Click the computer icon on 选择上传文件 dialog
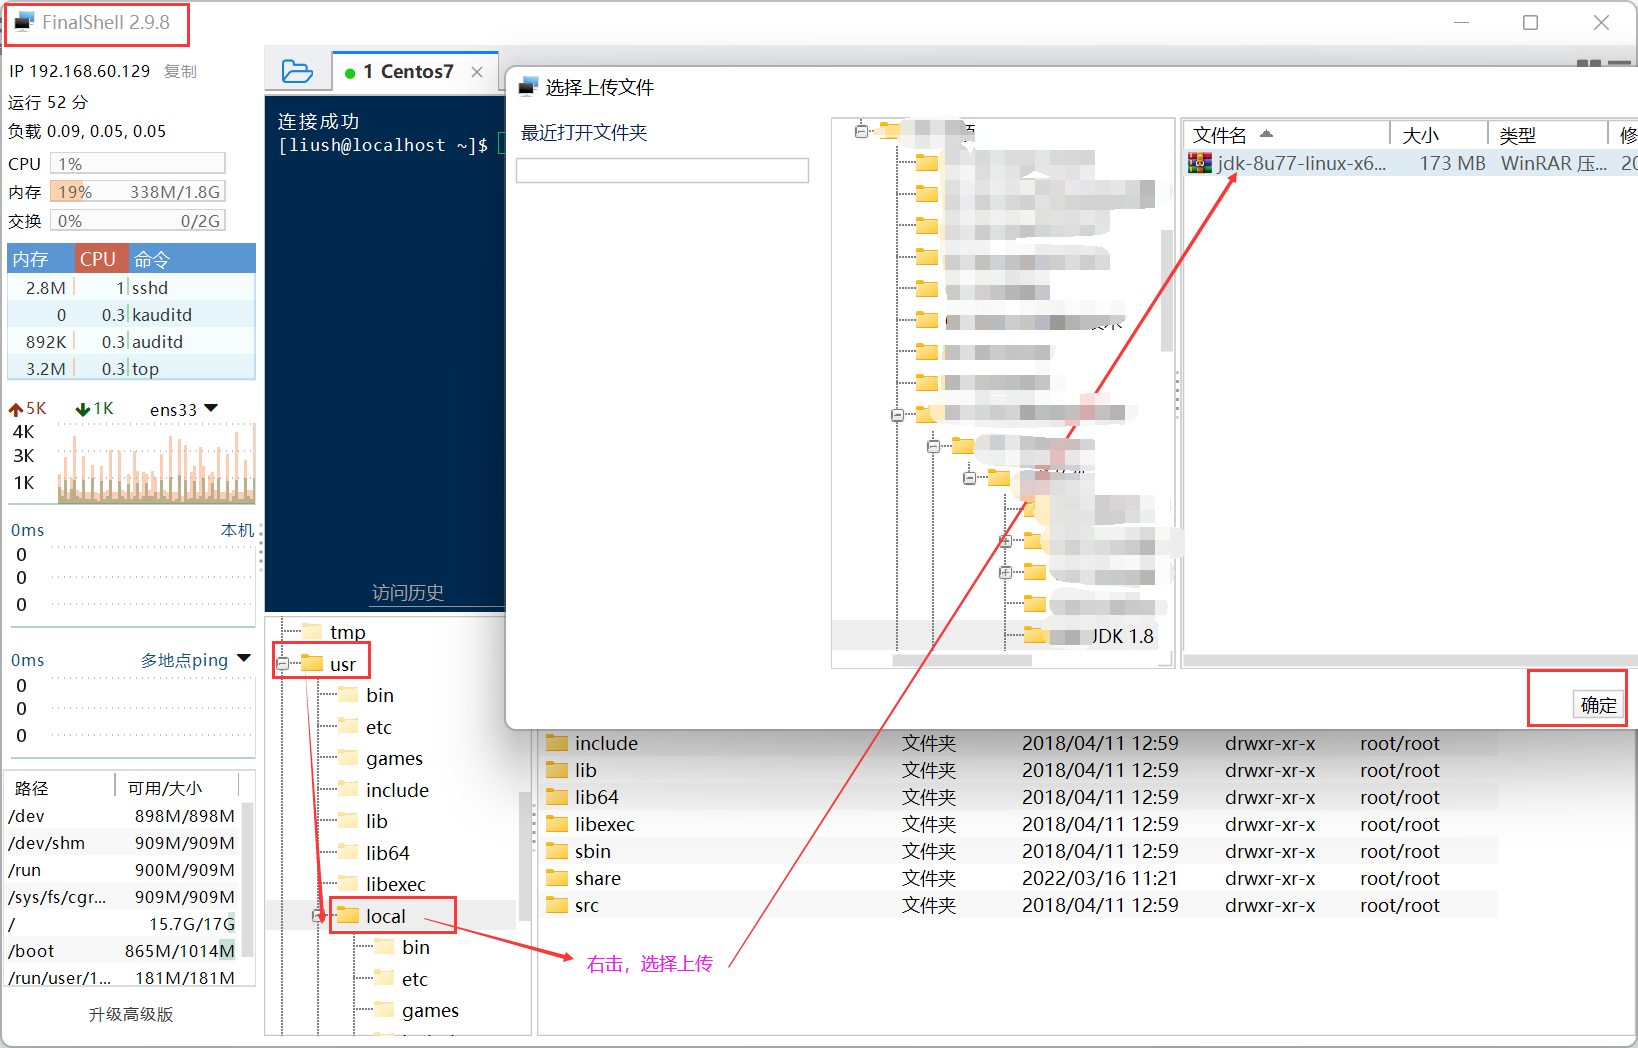The image size is (1638, 1048). [x=528, y=87]
